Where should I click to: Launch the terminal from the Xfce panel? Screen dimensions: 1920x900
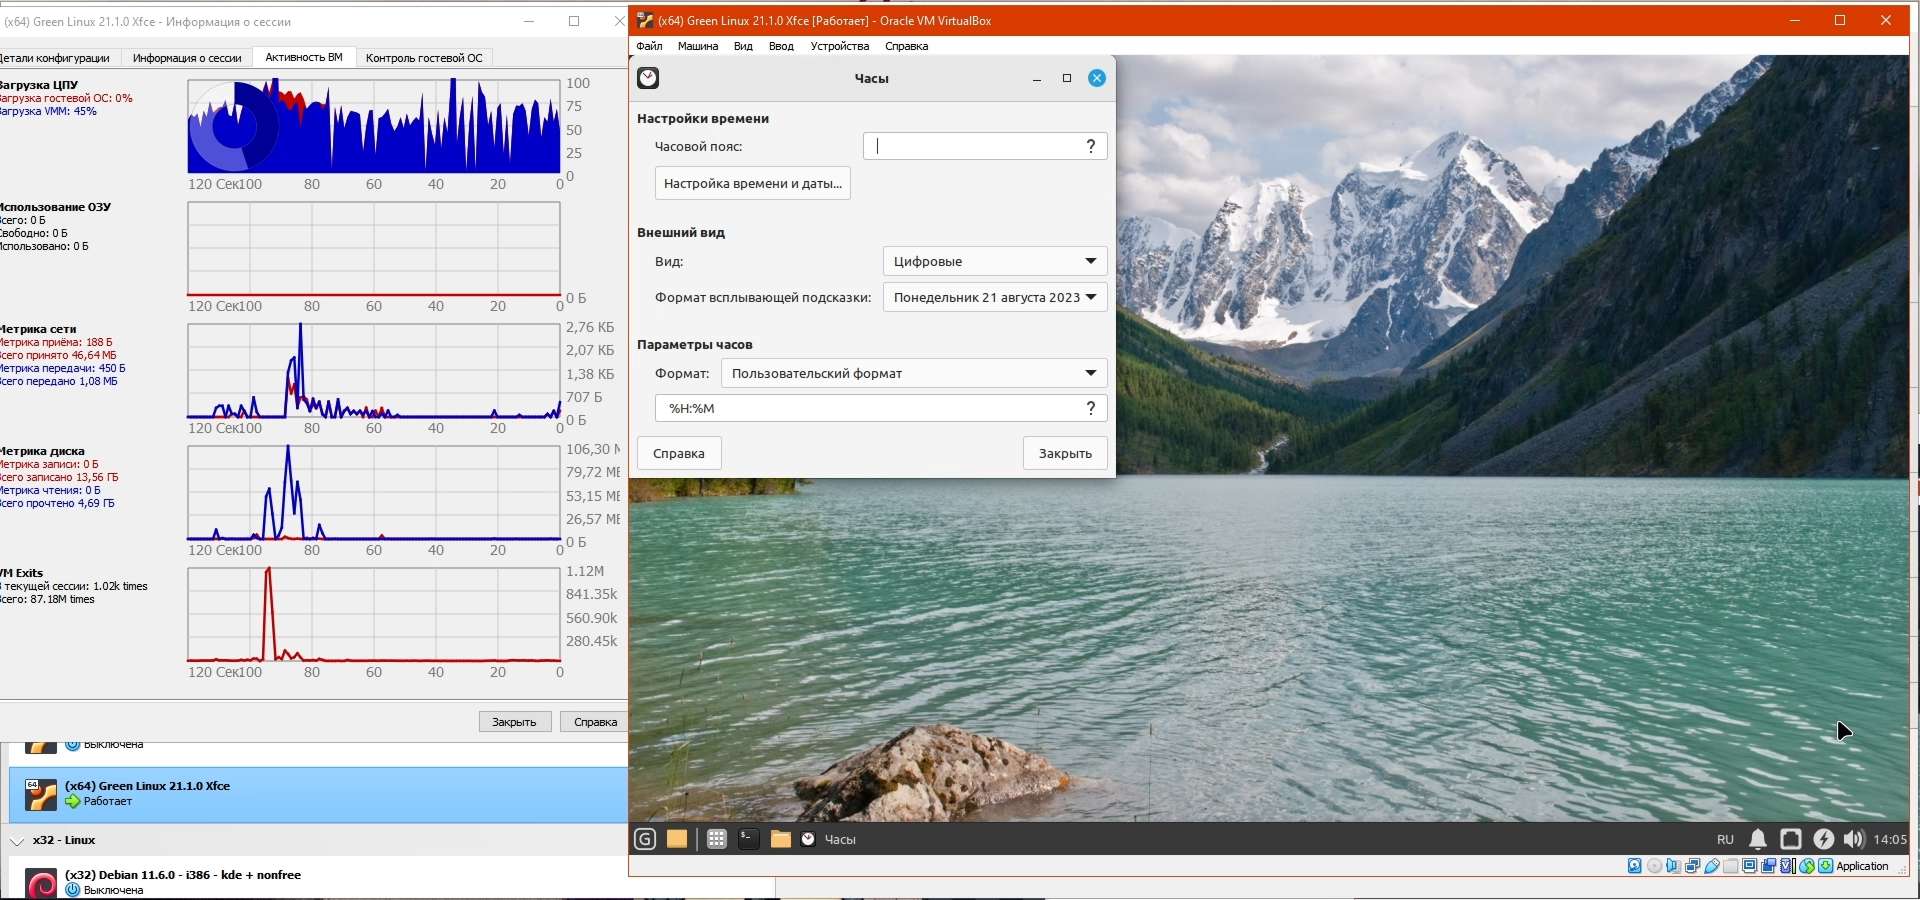[x=748, y=839]
